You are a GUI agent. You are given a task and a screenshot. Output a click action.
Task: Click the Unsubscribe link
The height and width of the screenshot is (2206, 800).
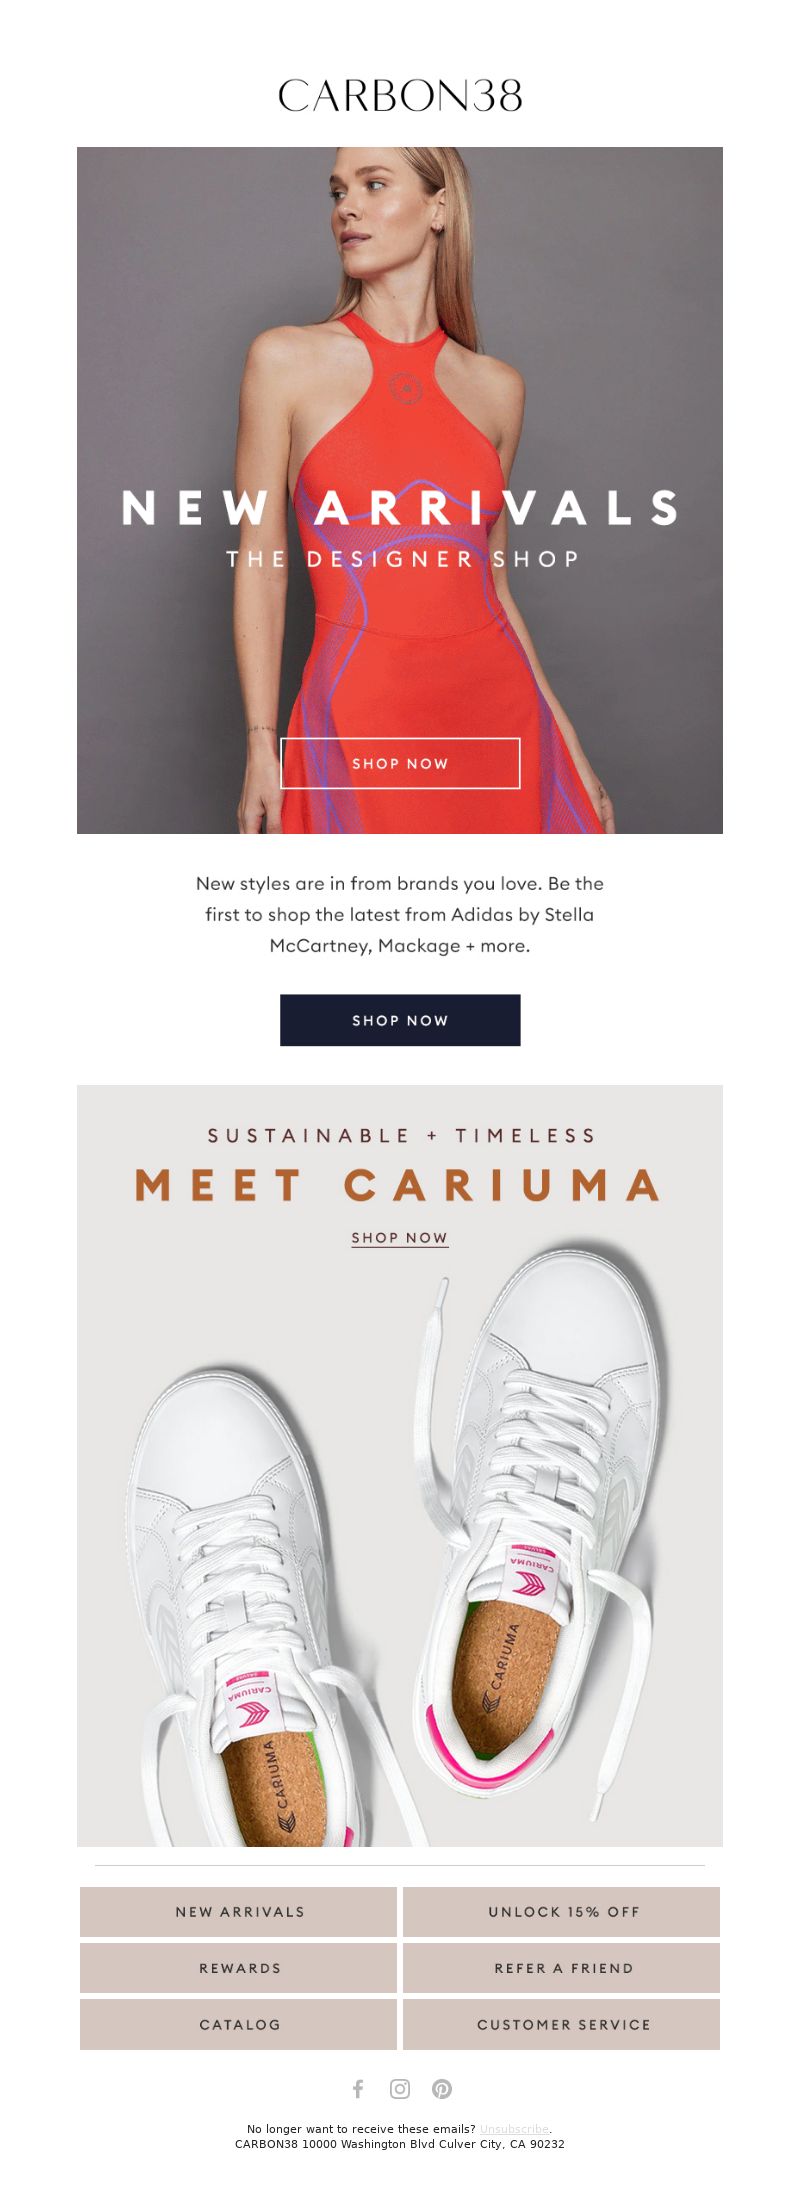pyautogui.click(x=514, y=2129)
